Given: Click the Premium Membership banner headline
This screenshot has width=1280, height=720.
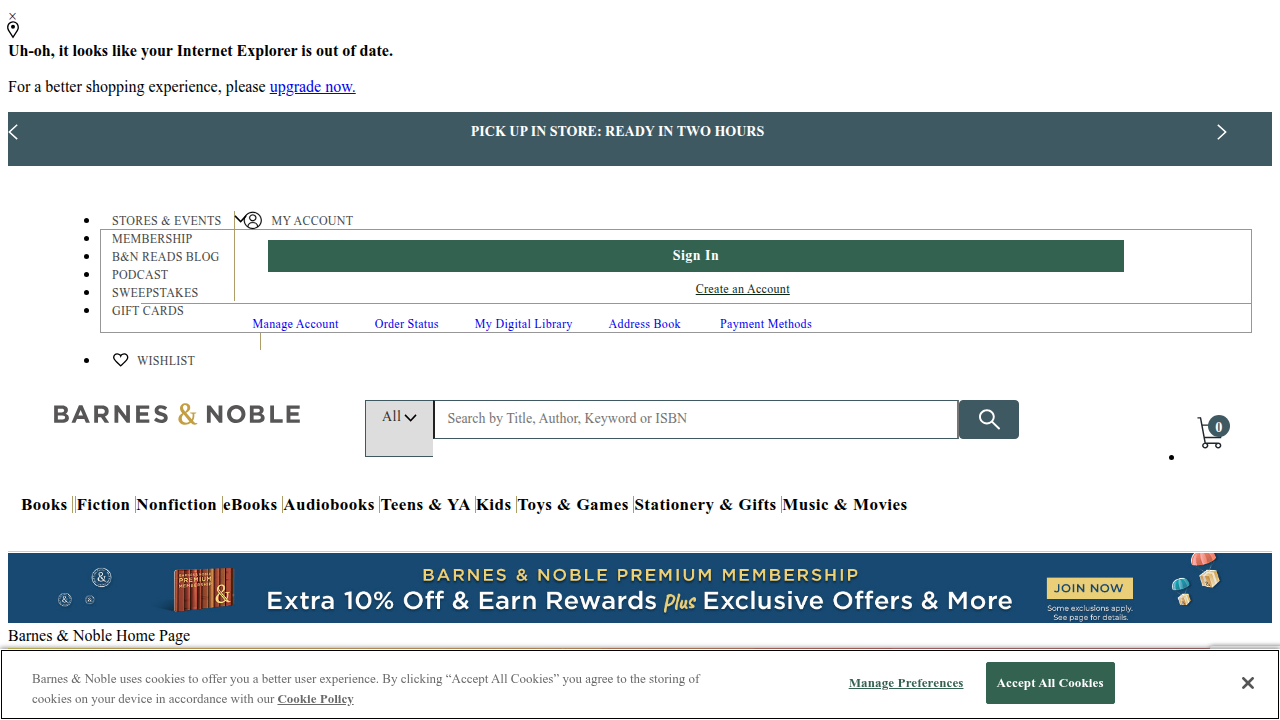Looking at the screenshot, I should click(640, 575).
